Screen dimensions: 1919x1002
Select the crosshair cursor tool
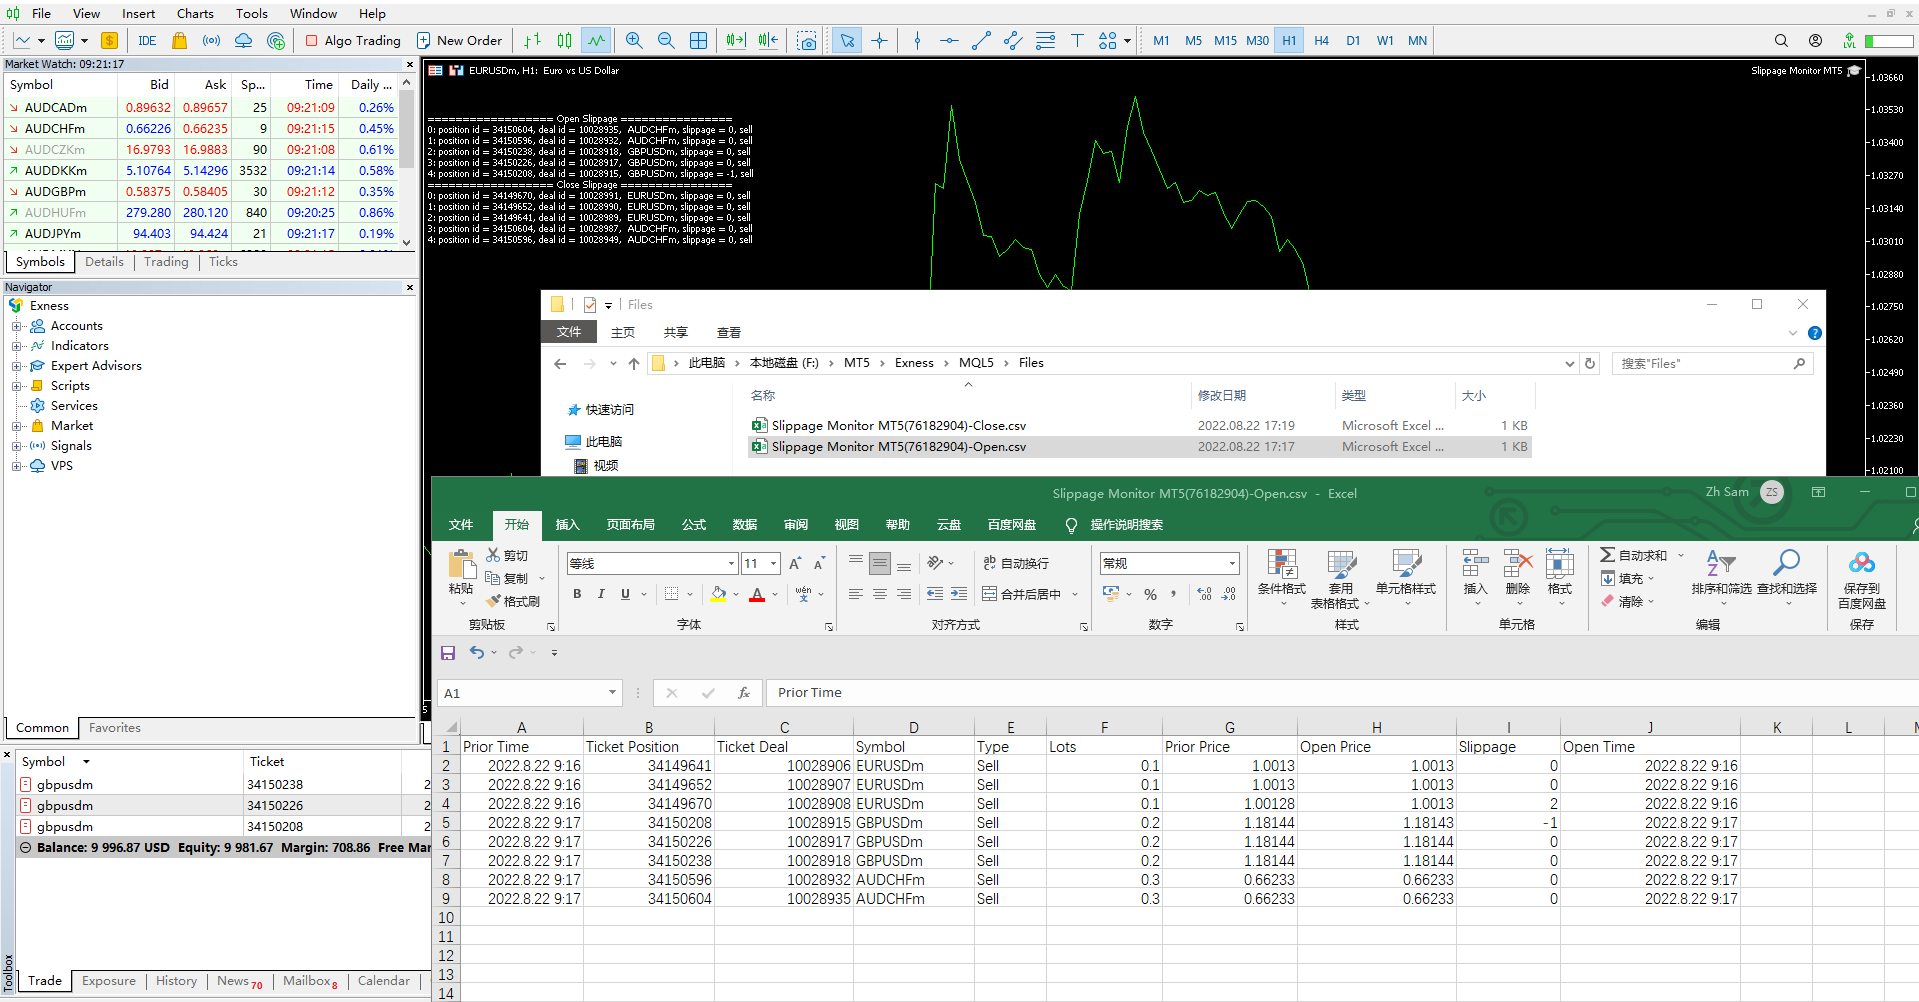(x=879, y=41)
